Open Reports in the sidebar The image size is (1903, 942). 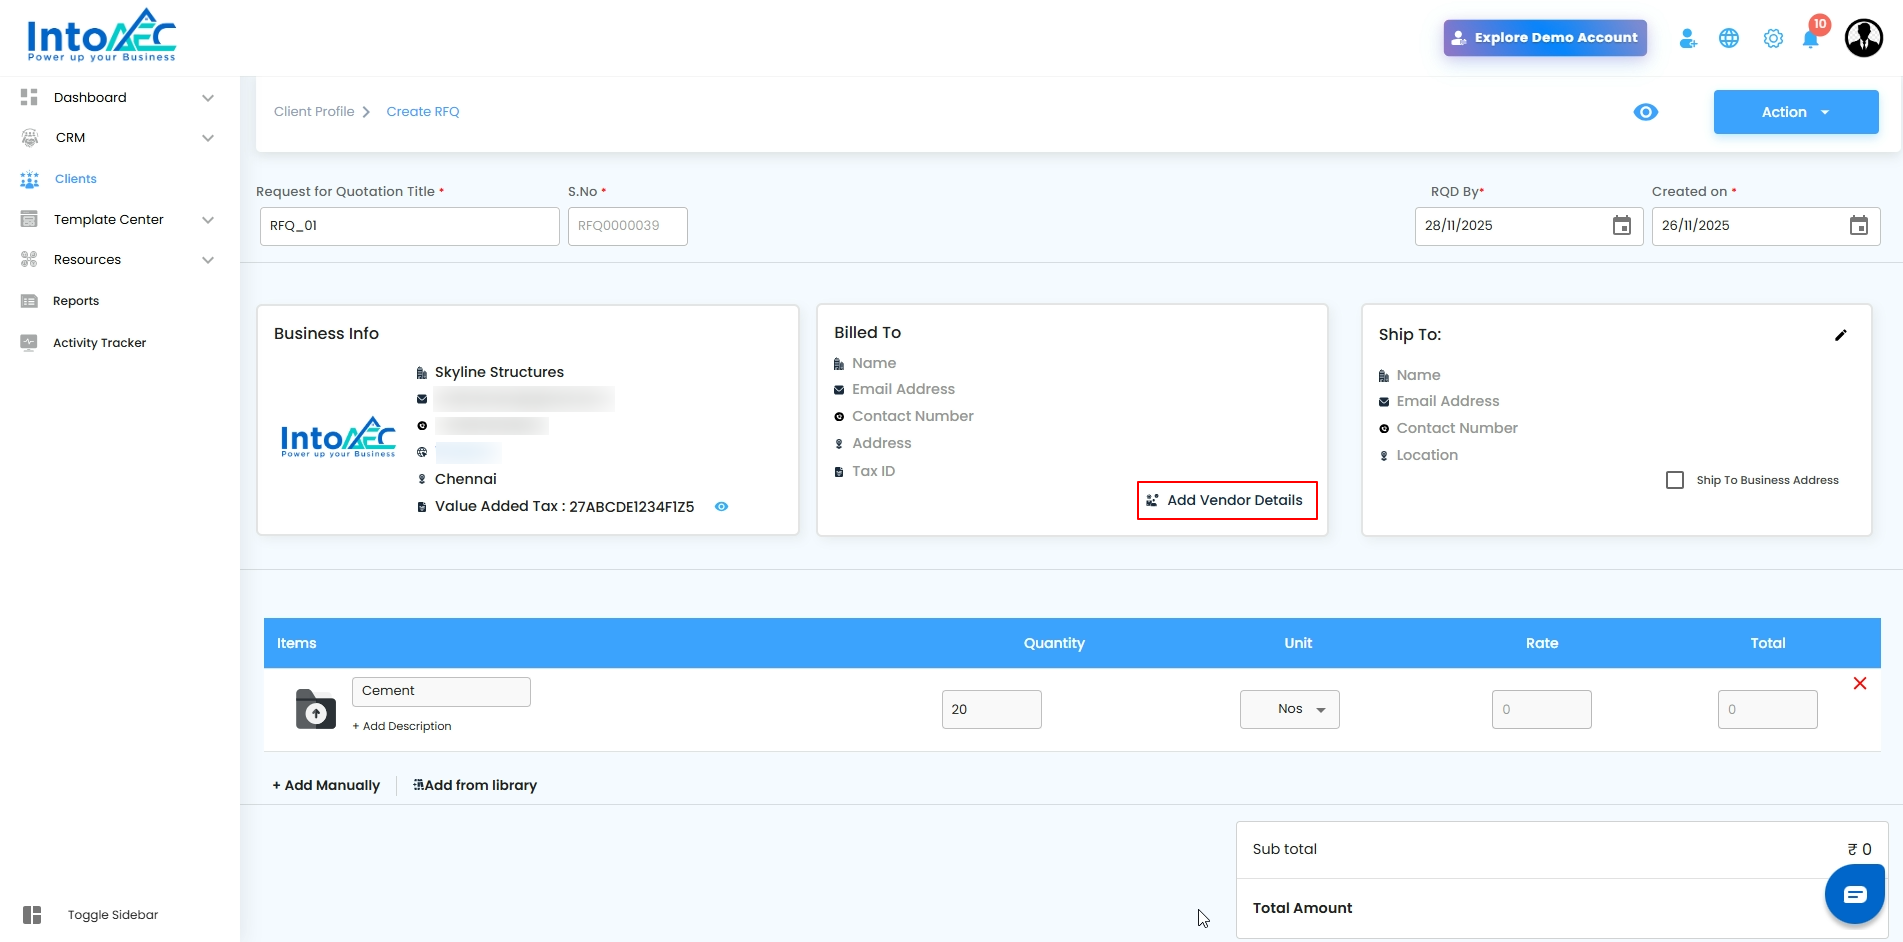pos(76,301)
